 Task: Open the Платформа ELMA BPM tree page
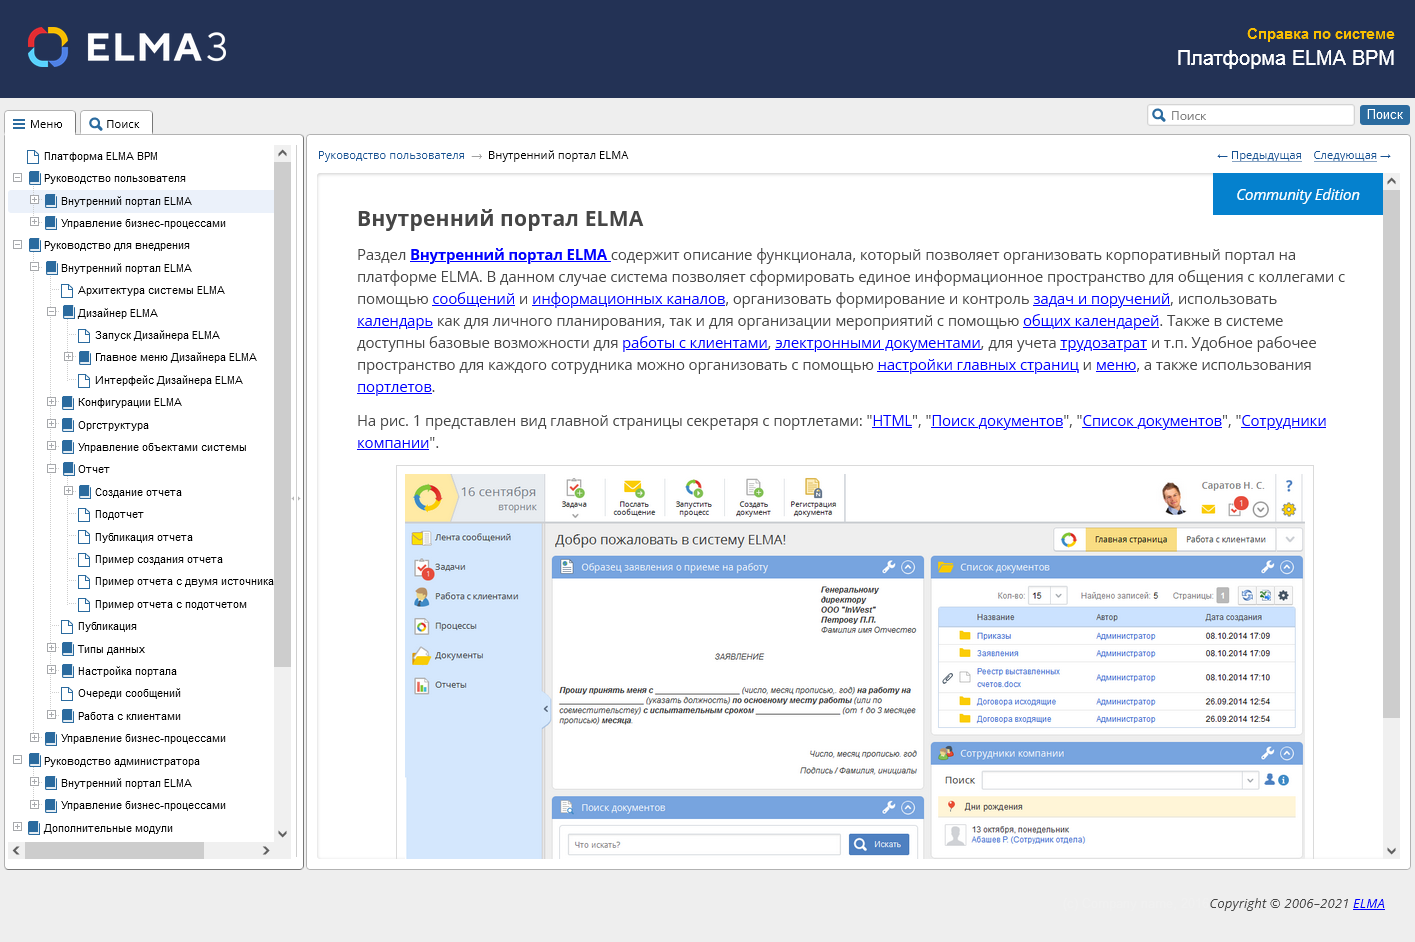click(x=100, y=156)
